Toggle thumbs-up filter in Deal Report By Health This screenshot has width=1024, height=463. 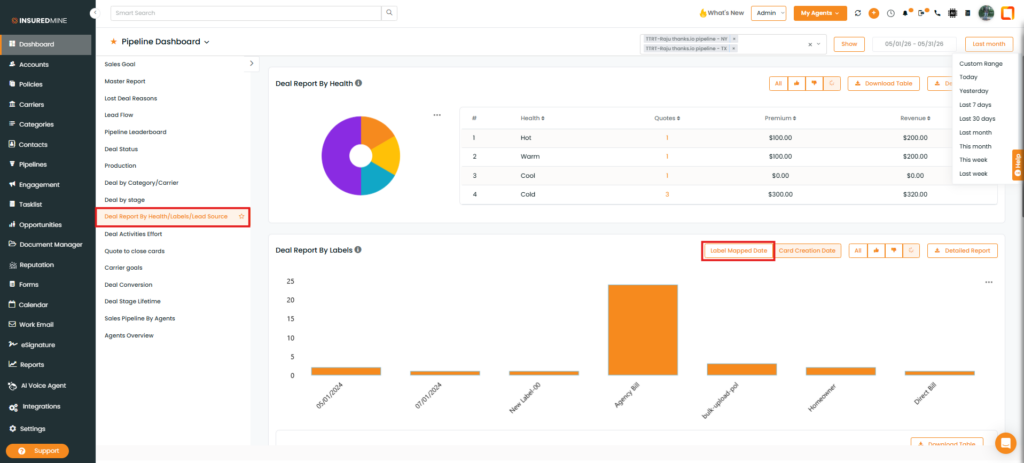point(797,84)
